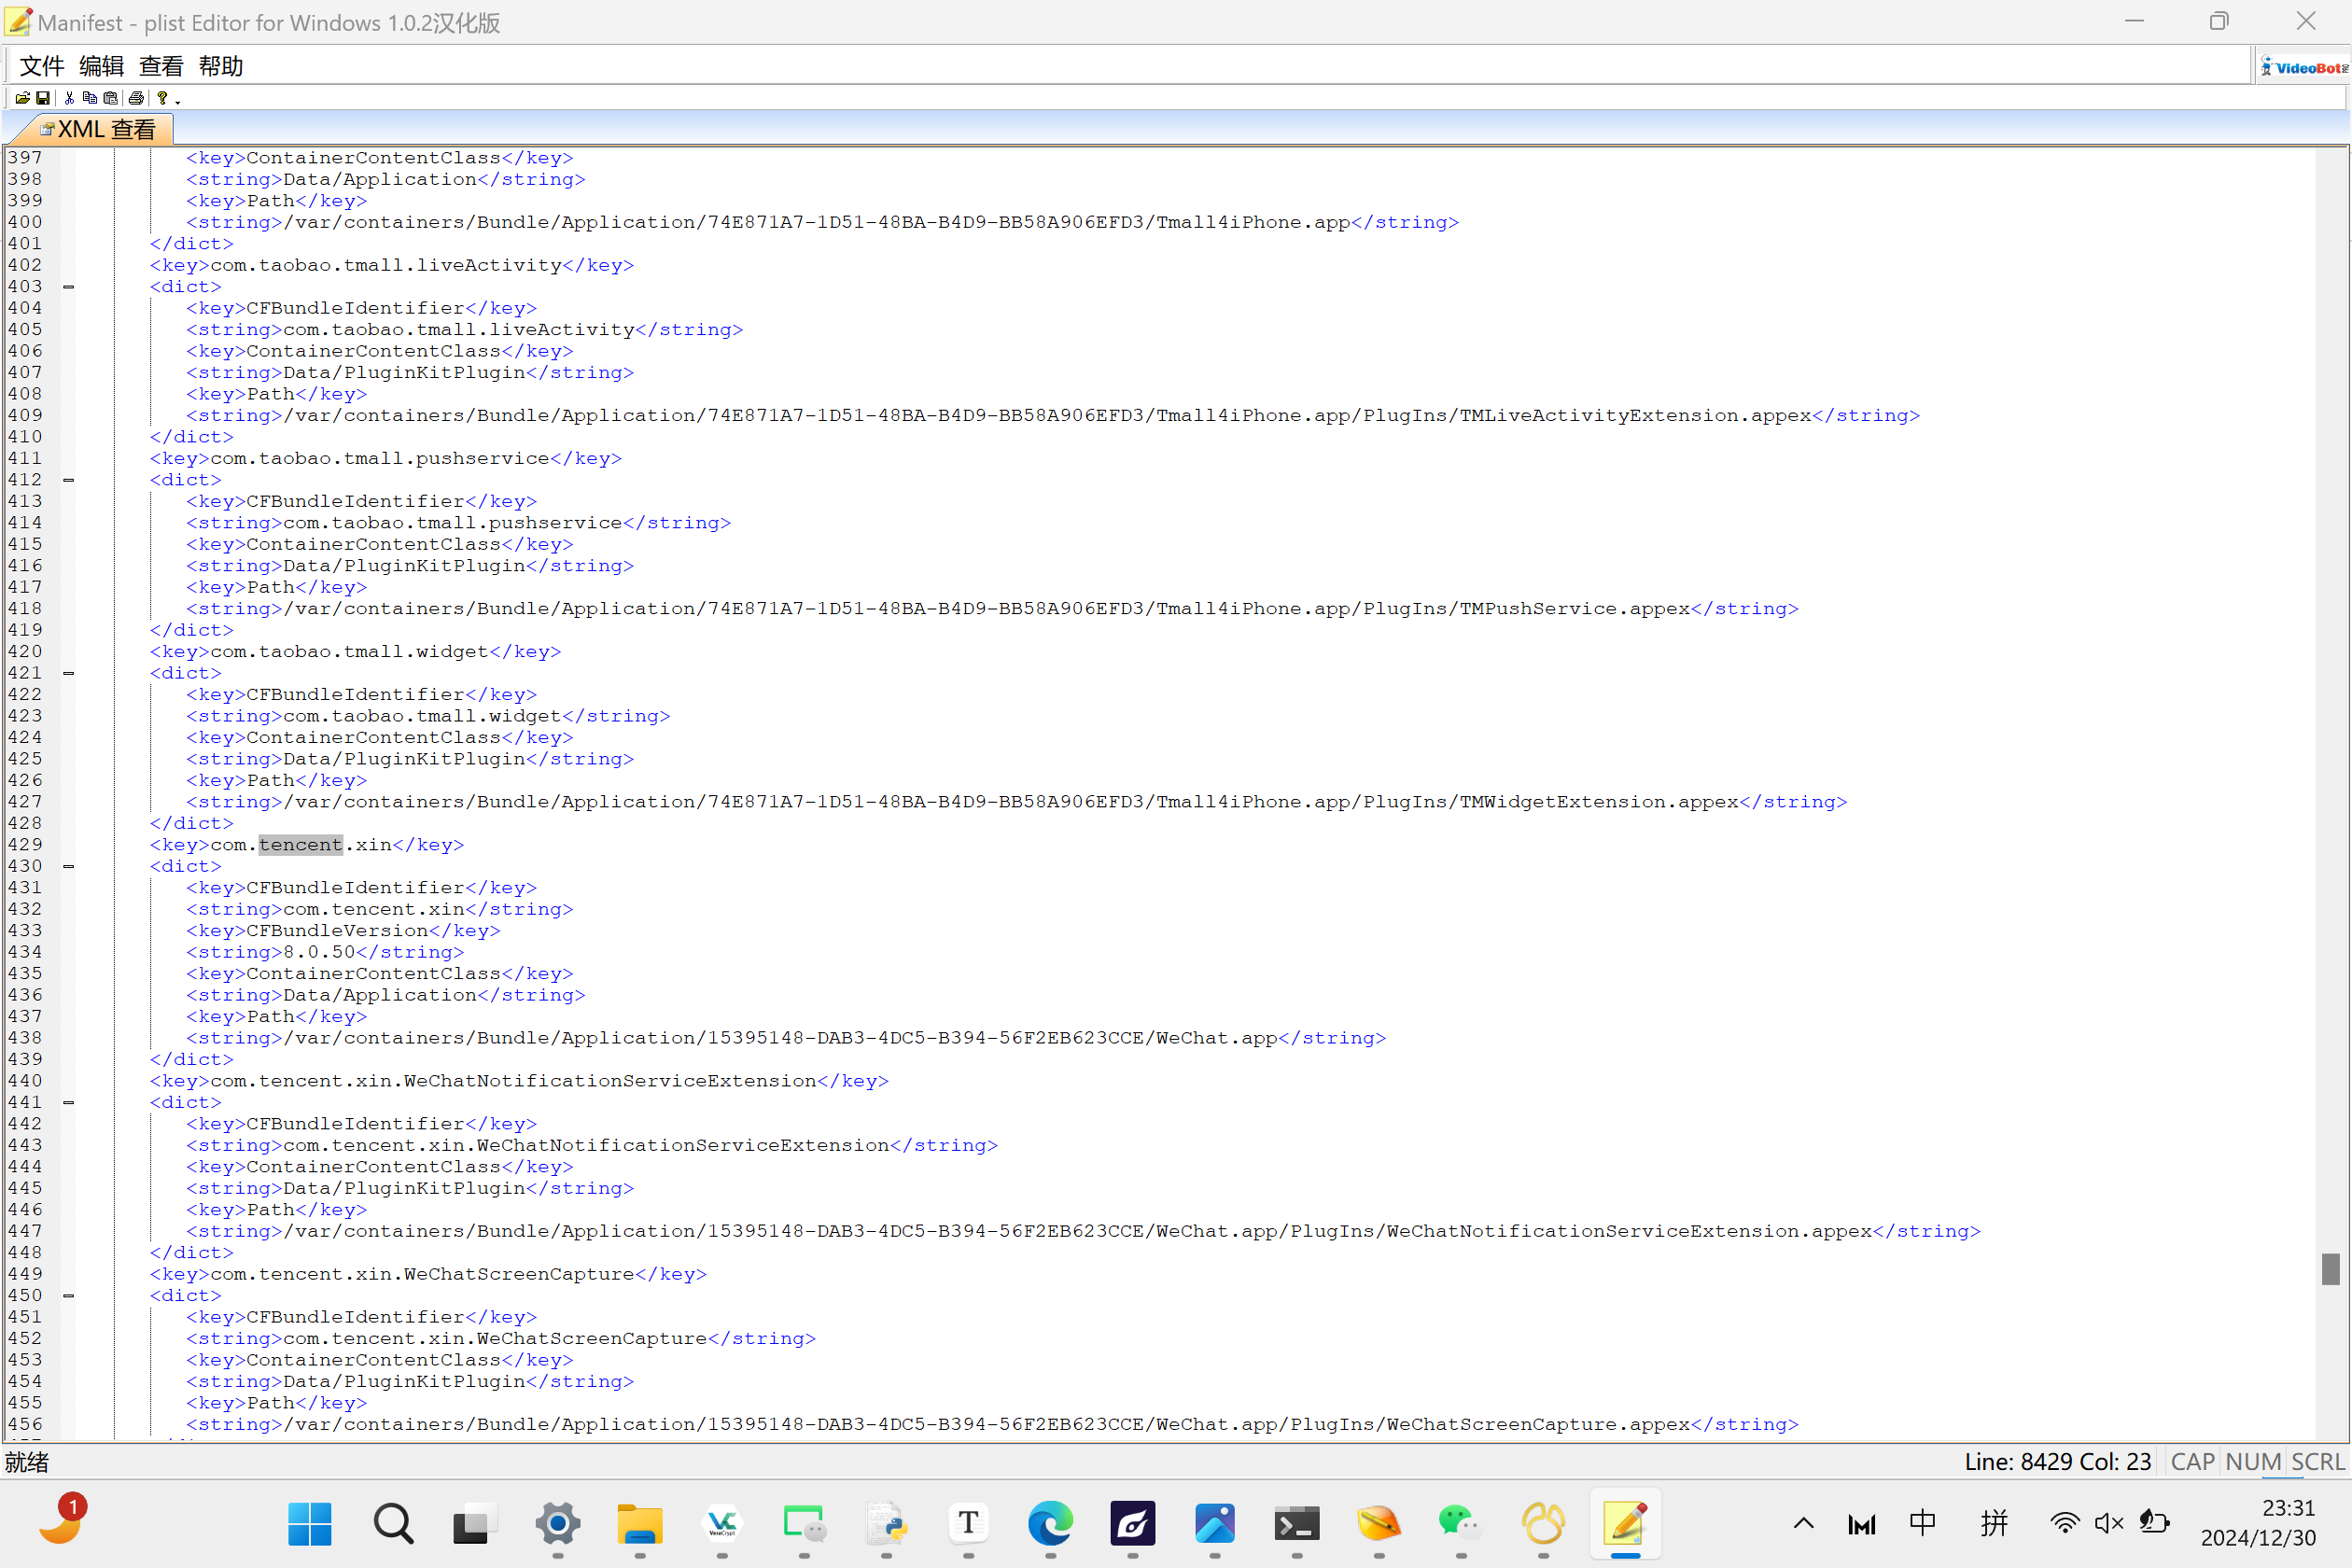This screenshot has height=1568, width=2352.
Task: Click the Open file toolbar icon
Action: [22, 98]
